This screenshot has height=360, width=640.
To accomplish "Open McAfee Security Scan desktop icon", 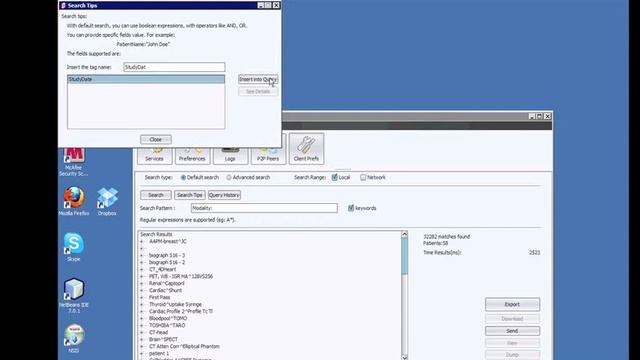I will [x=73, y=162].
